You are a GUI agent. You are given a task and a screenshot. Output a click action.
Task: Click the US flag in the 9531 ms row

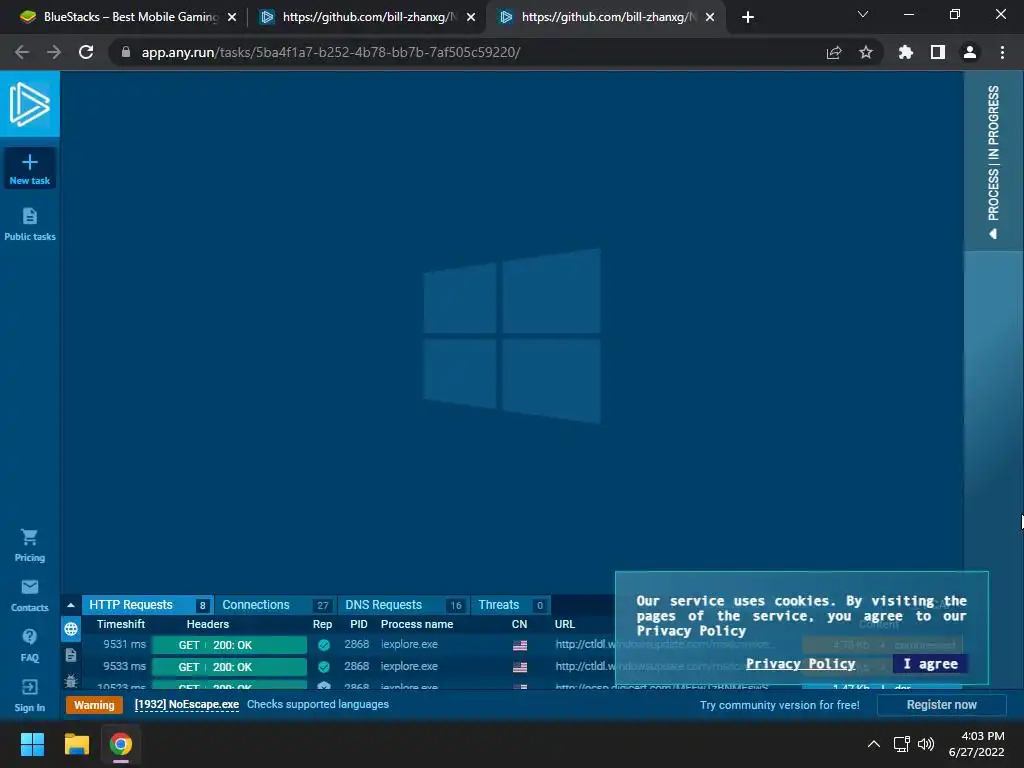[x=520, y=645]
